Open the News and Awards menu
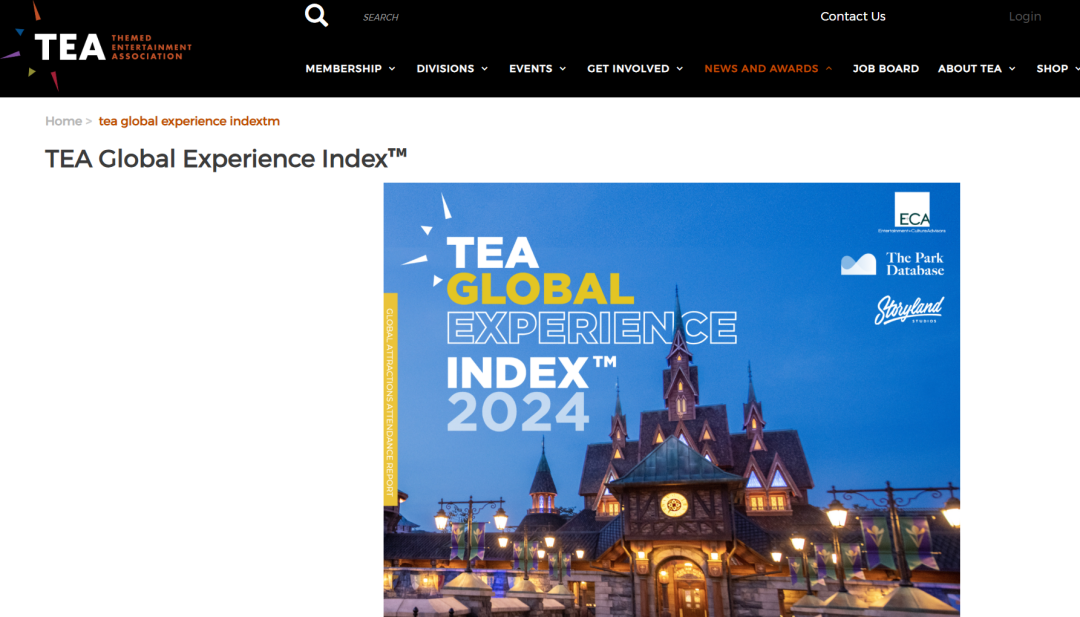The height and width of the screenshot is (617, 1080). (761, 69)
